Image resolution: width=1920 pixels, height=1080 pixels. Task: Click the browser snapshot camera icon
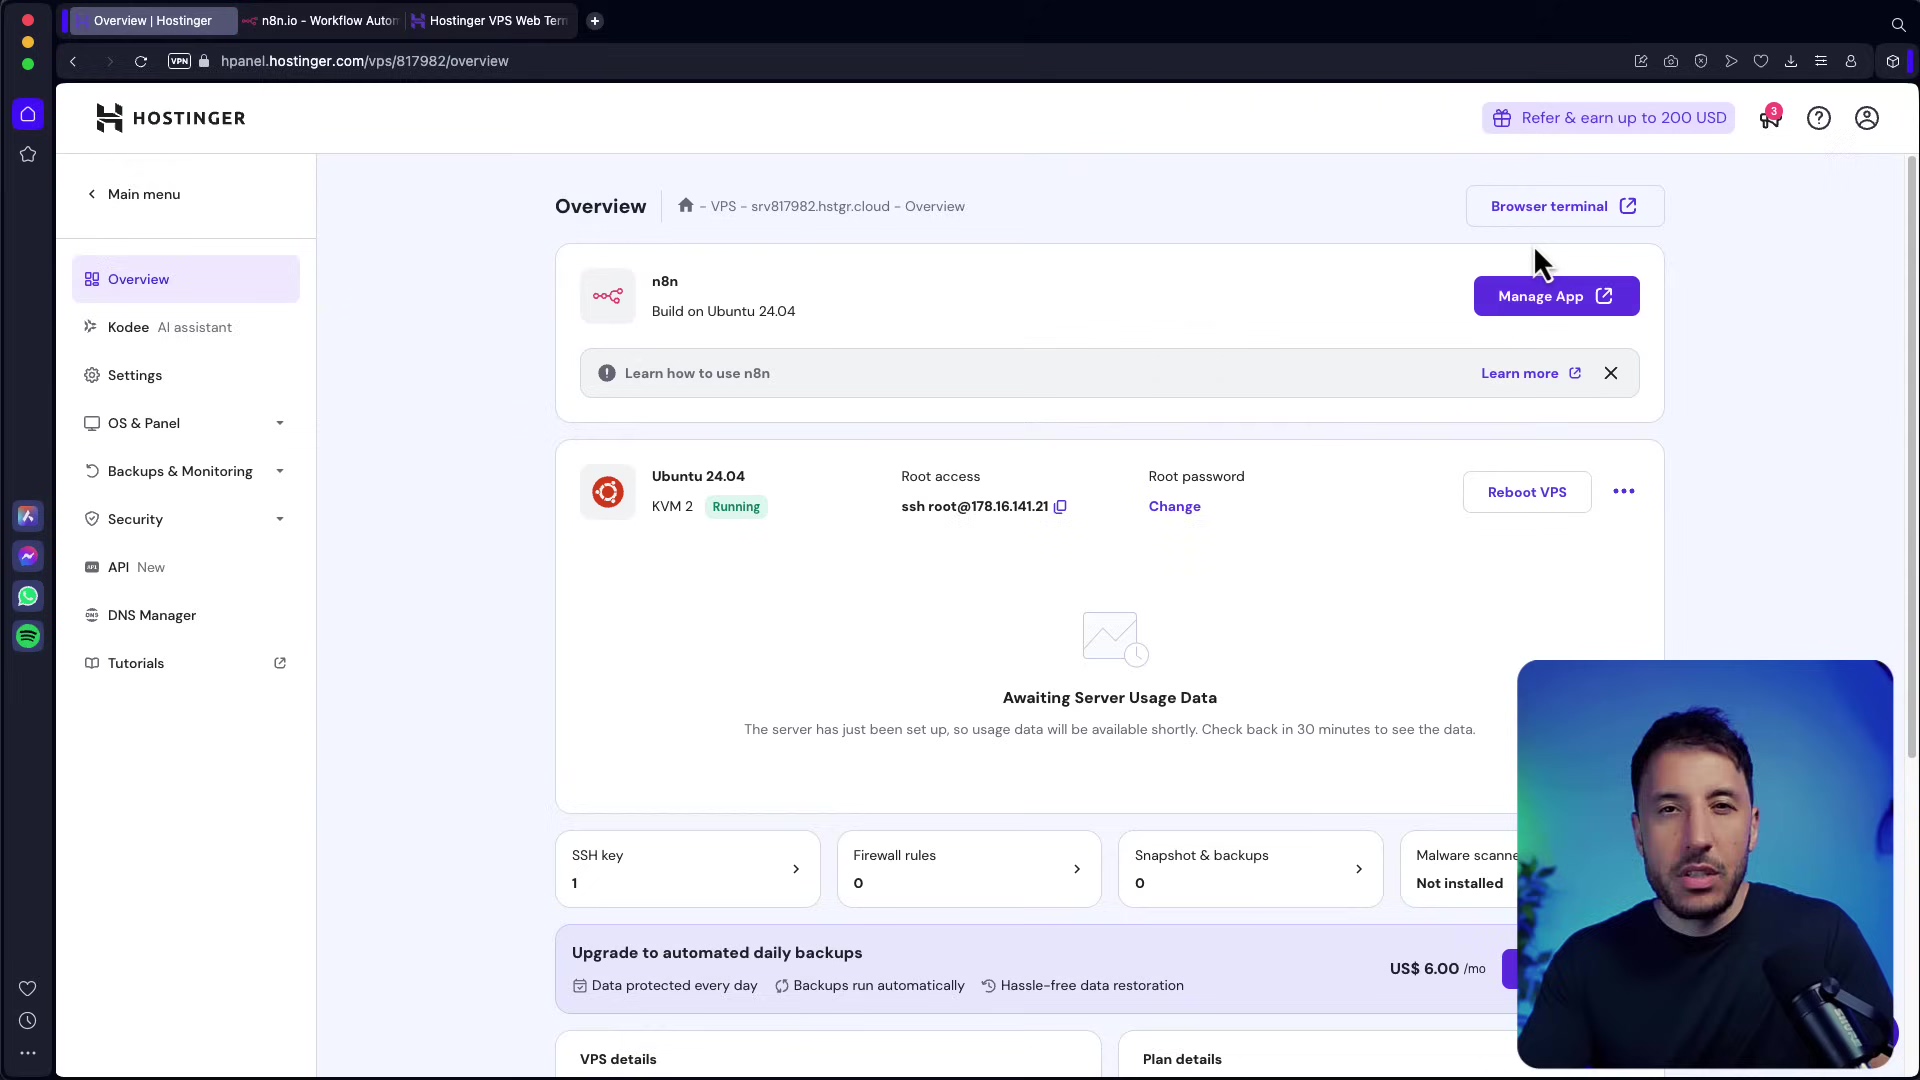click(1671, 61)
